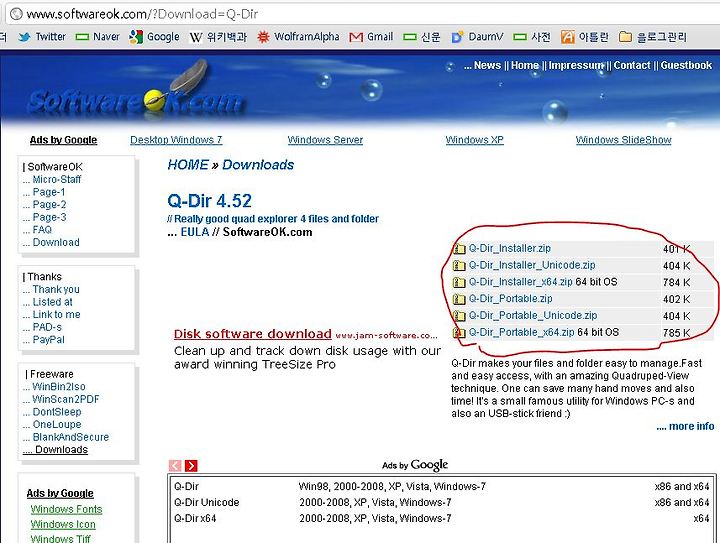Open FAQ in the sidebar
The width and height of the screenshot is (720, 543).
point(42,230)
